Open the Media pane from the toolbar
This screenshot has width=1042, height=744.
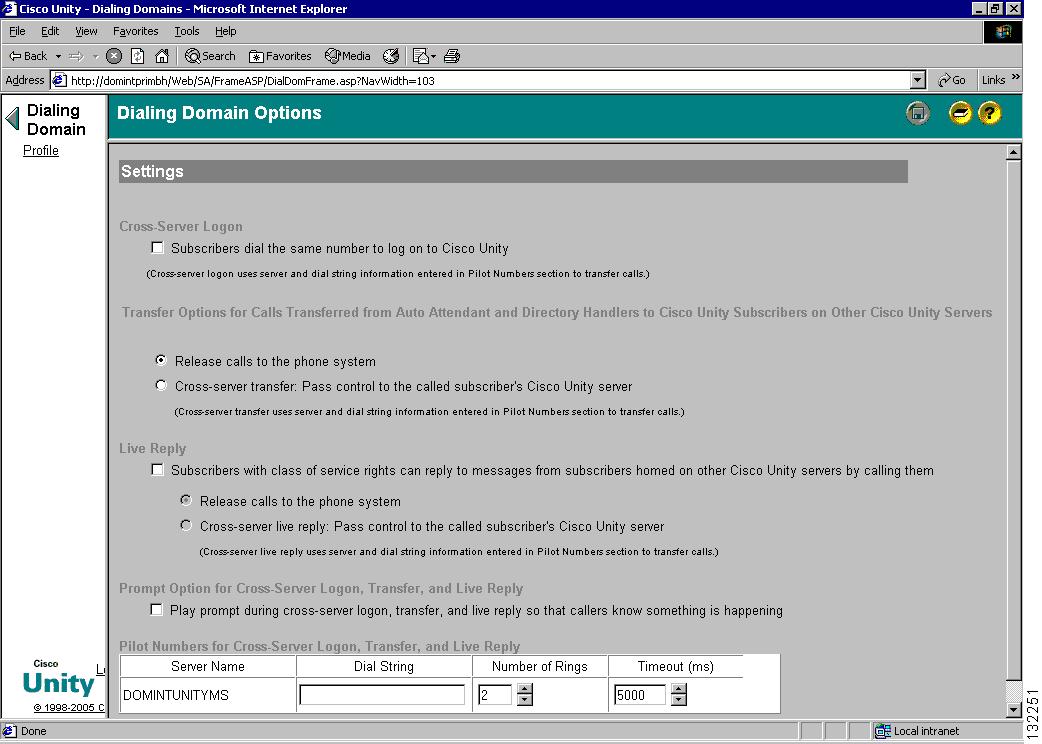point(348,56)
